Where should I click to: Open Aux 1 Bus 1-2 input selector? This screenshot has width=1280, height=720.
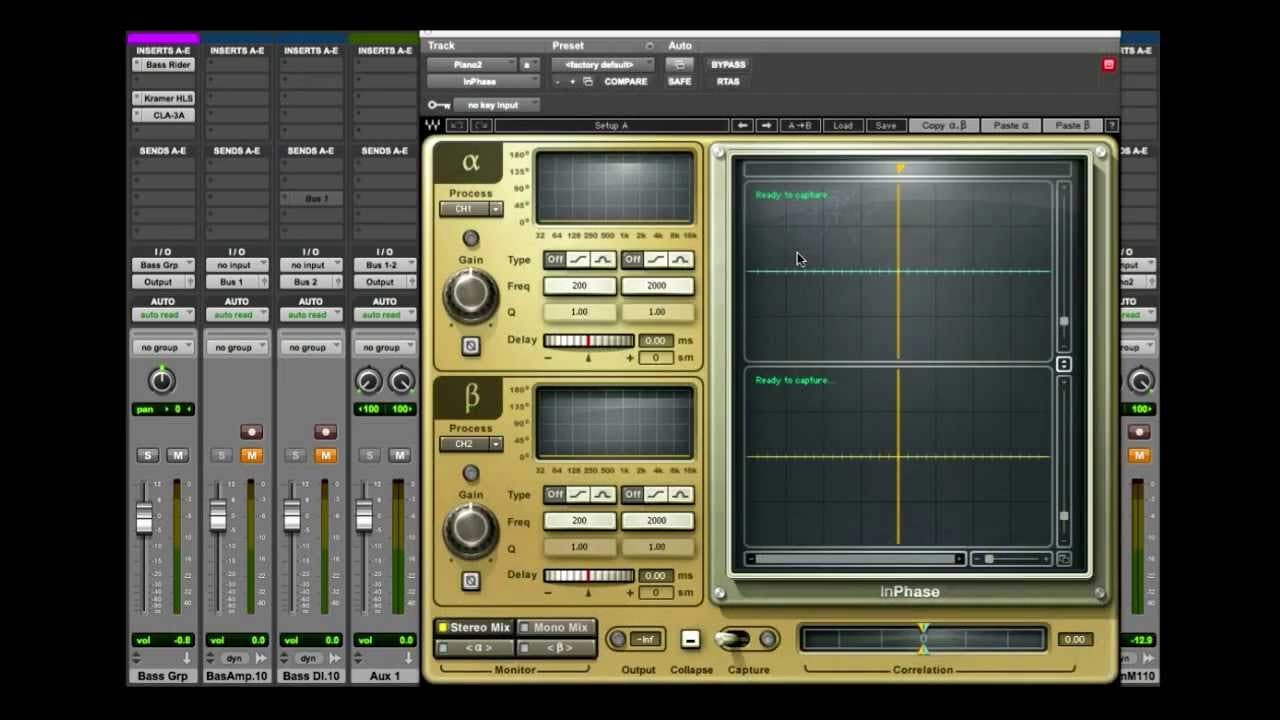pyautogui.click(x=385, y=265)
